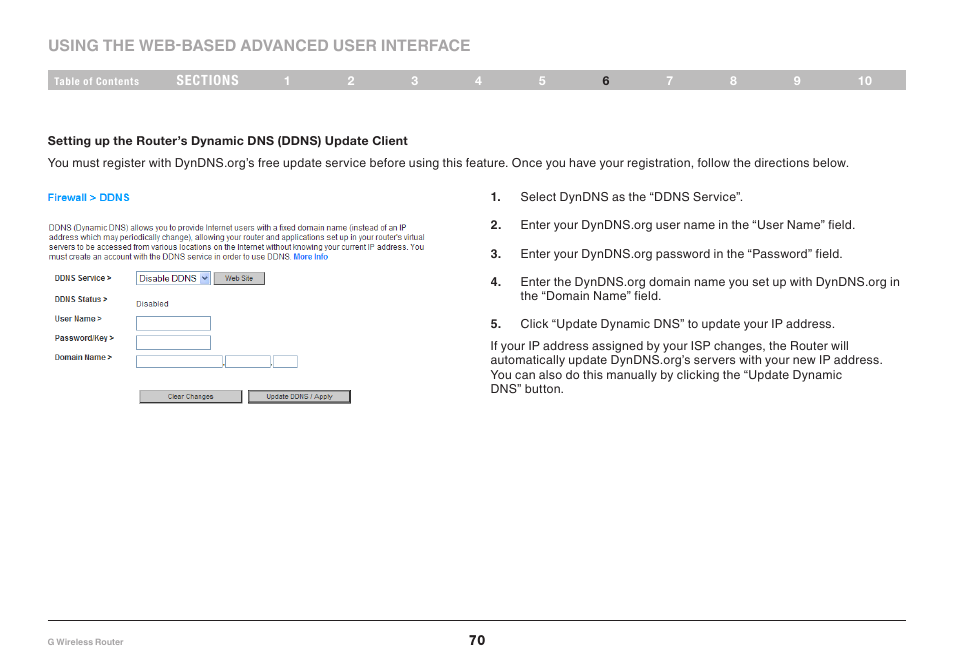Go to section 8
Screen dimensions: 954x668
click(733, 81)
